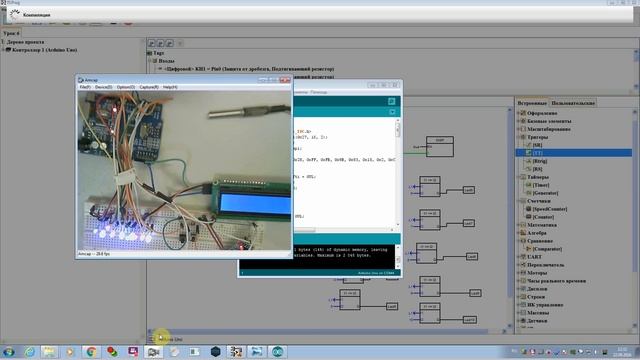Select the [Generator] block
This screenshot has width=640, height=360.
coord(545,193)
